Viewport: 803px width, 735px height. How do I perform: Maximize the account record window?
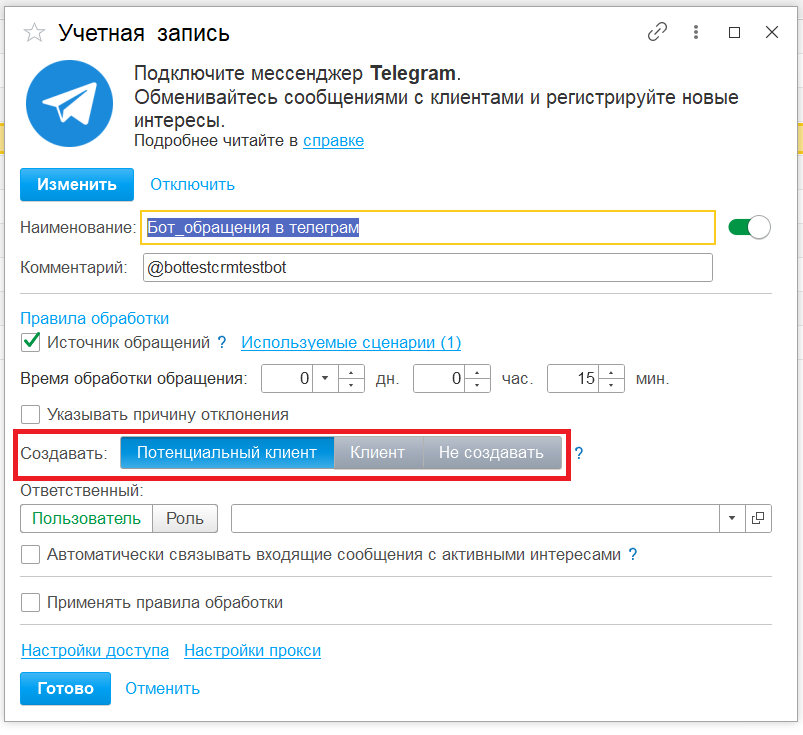pyautogui.click(x=734, y=33)
